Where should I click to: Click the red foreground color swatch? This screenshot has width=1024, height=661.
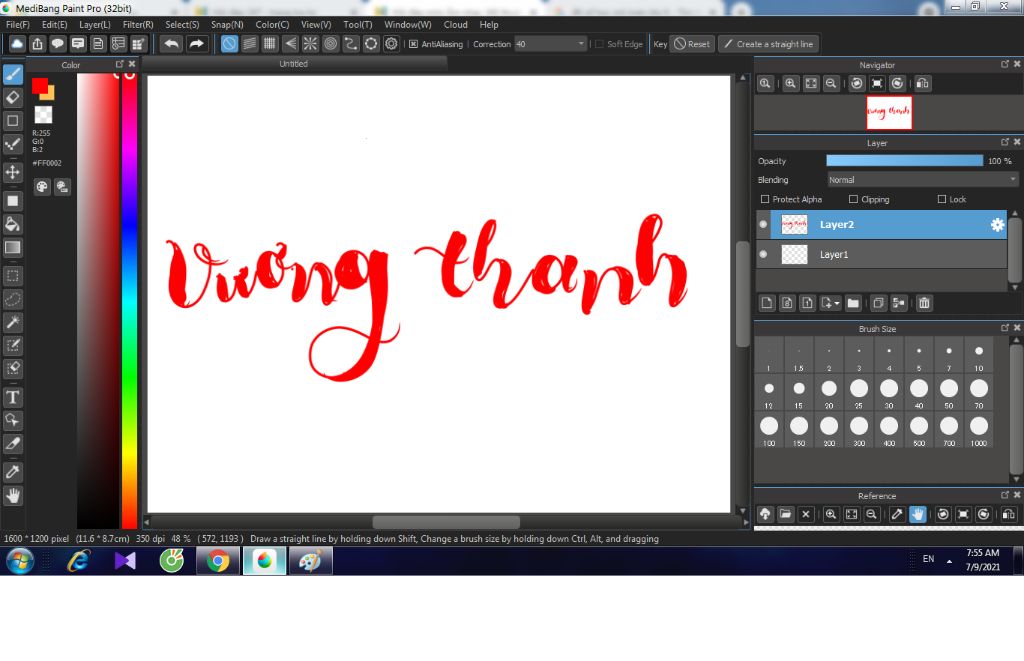click(40, 86)
